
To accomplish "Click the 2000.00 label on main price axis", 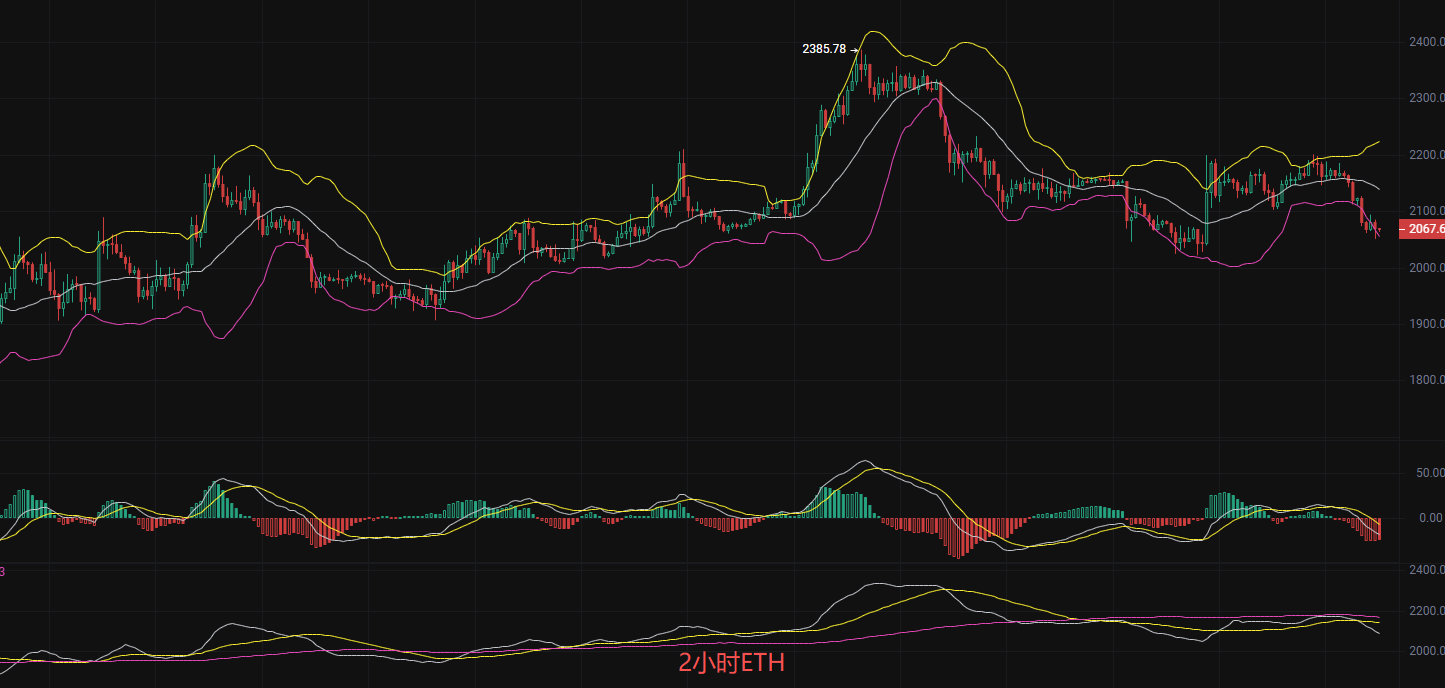I will point(1425,268).
